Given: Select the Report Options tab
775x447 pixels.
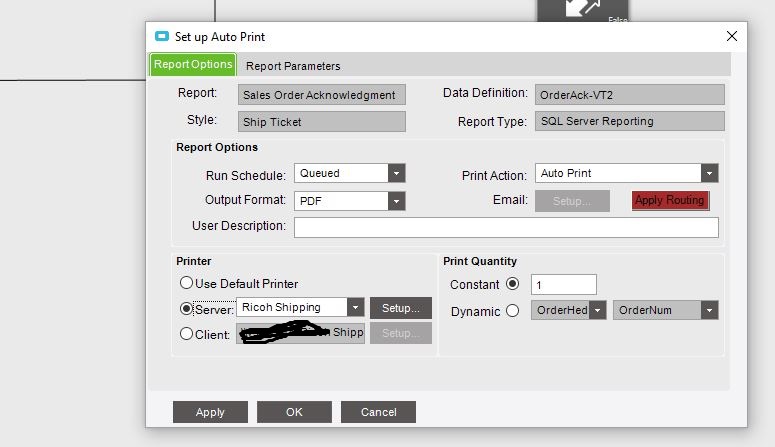Looking at the screenshot, I should coord(193,64).
